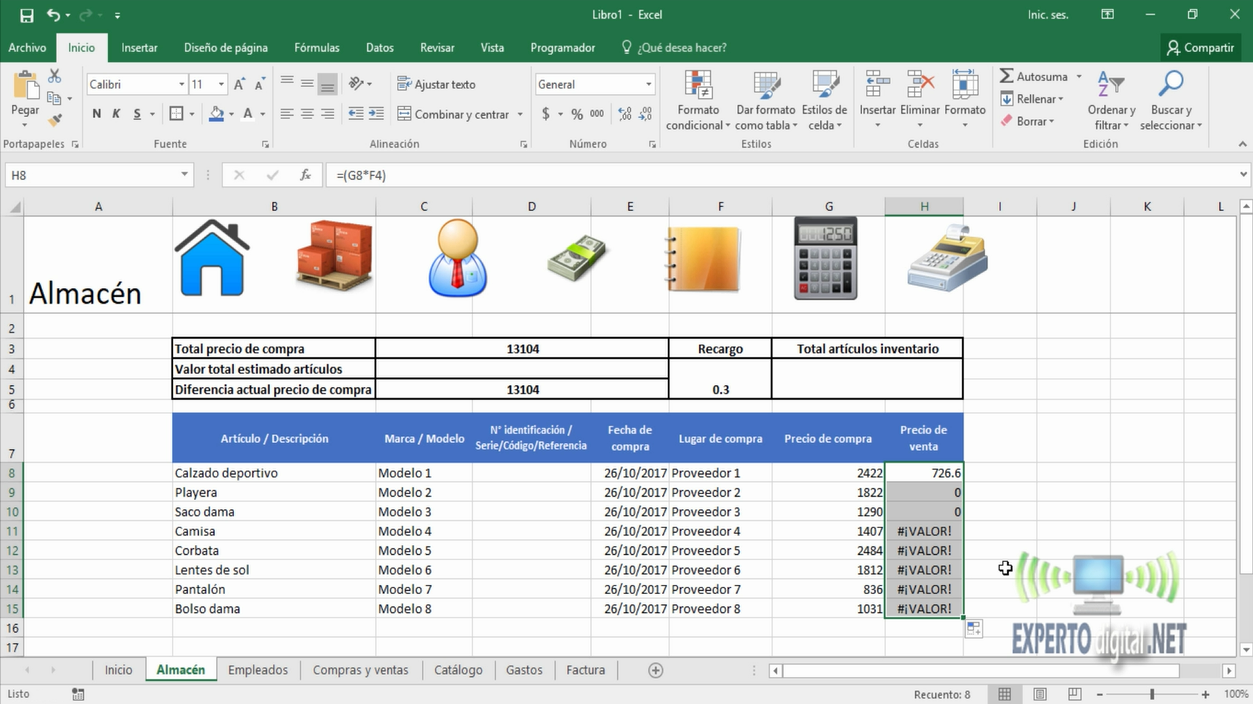Click the Compartir button

click(1200, 48)
